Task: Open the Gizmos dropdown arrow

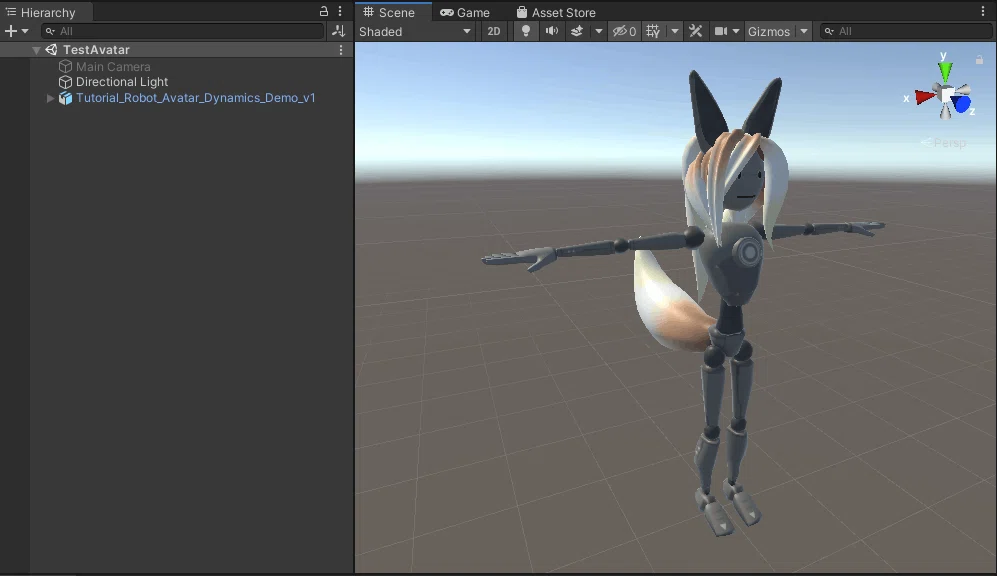Action: click(x=804, y=31)
